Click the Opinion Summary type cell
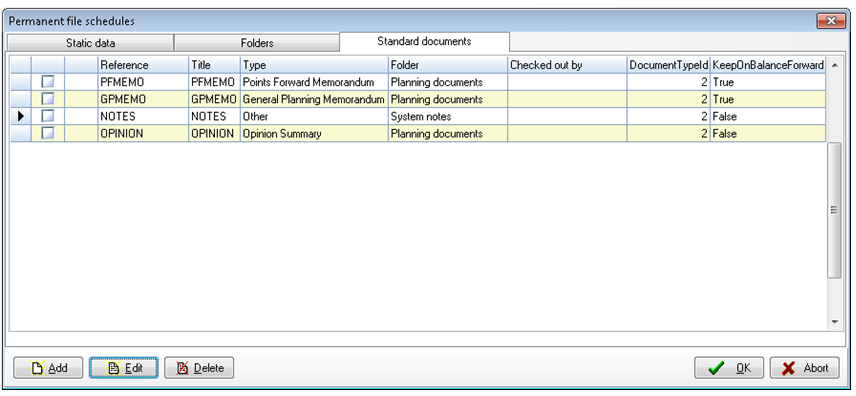The height and width of the screenshot is (396, 856). click(x=314, y=133)
